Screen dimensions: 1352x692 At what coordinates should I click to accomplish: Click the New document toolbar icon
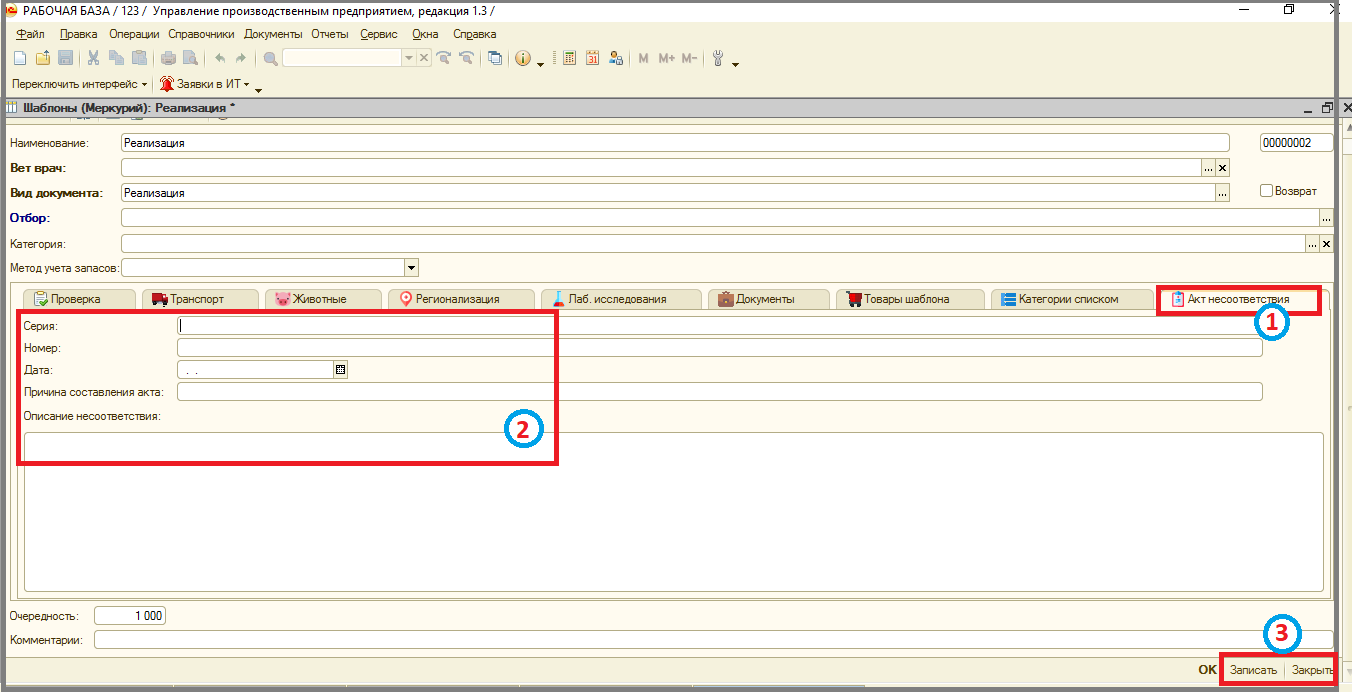tap(19, 58)
